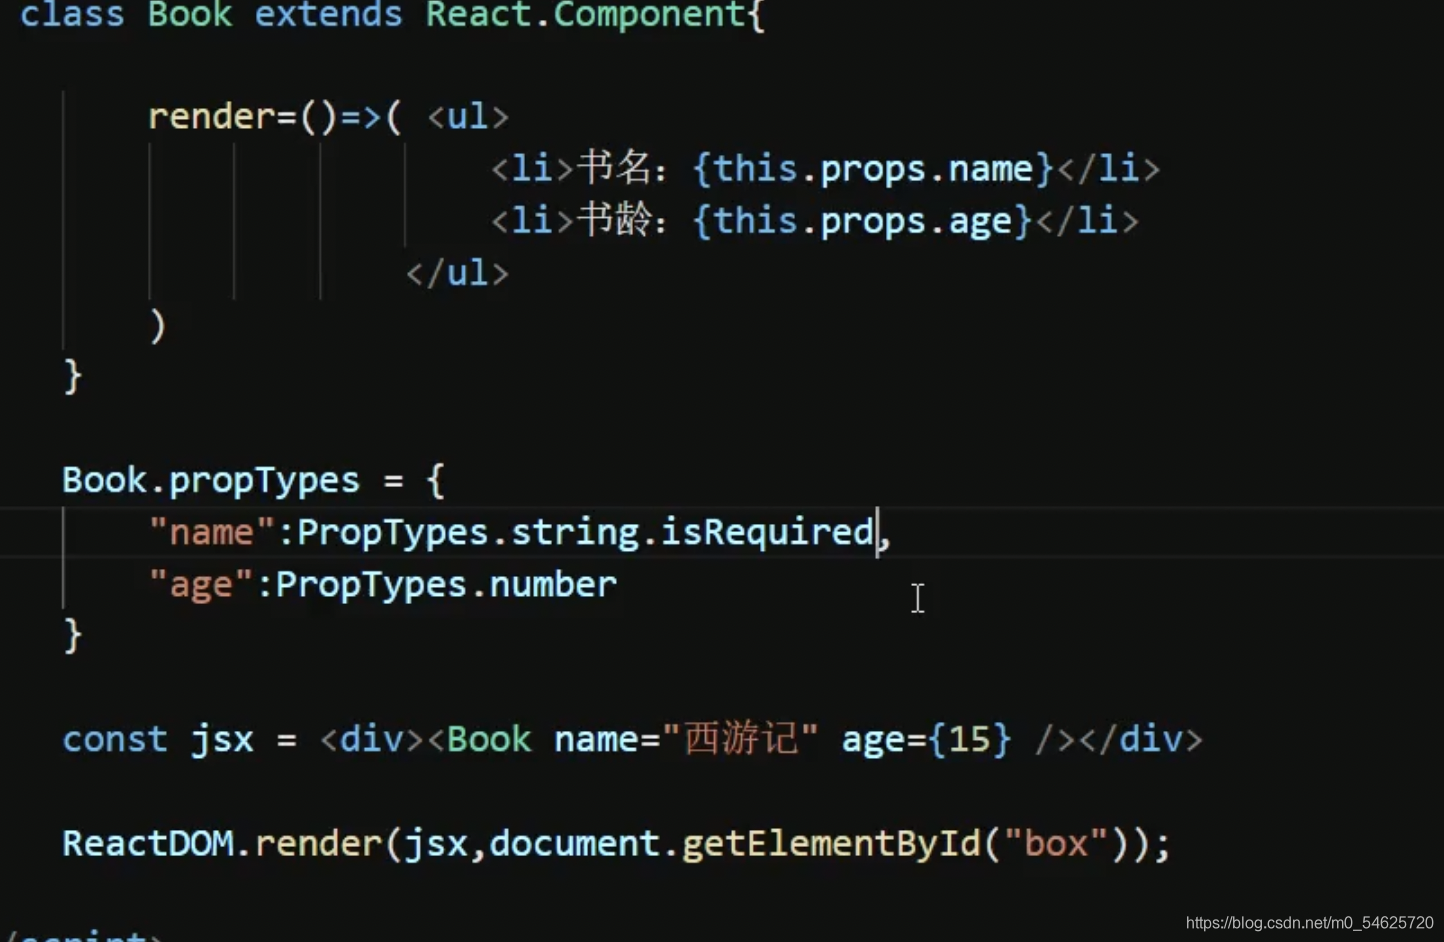This screenshot has width=1444, height=942.
Task: Click the closing '</div>' tag
Action: click(x=1141, y=740)
